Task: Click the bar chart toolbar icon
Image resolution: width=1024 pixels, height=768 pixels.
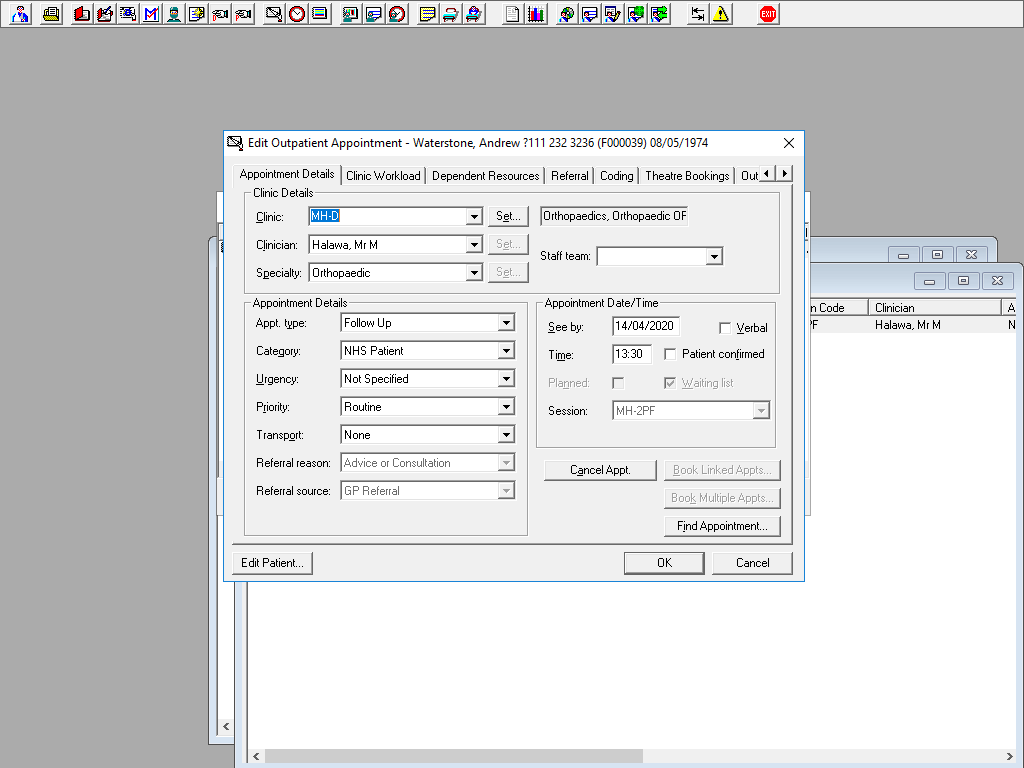Action: pos(536,14)
